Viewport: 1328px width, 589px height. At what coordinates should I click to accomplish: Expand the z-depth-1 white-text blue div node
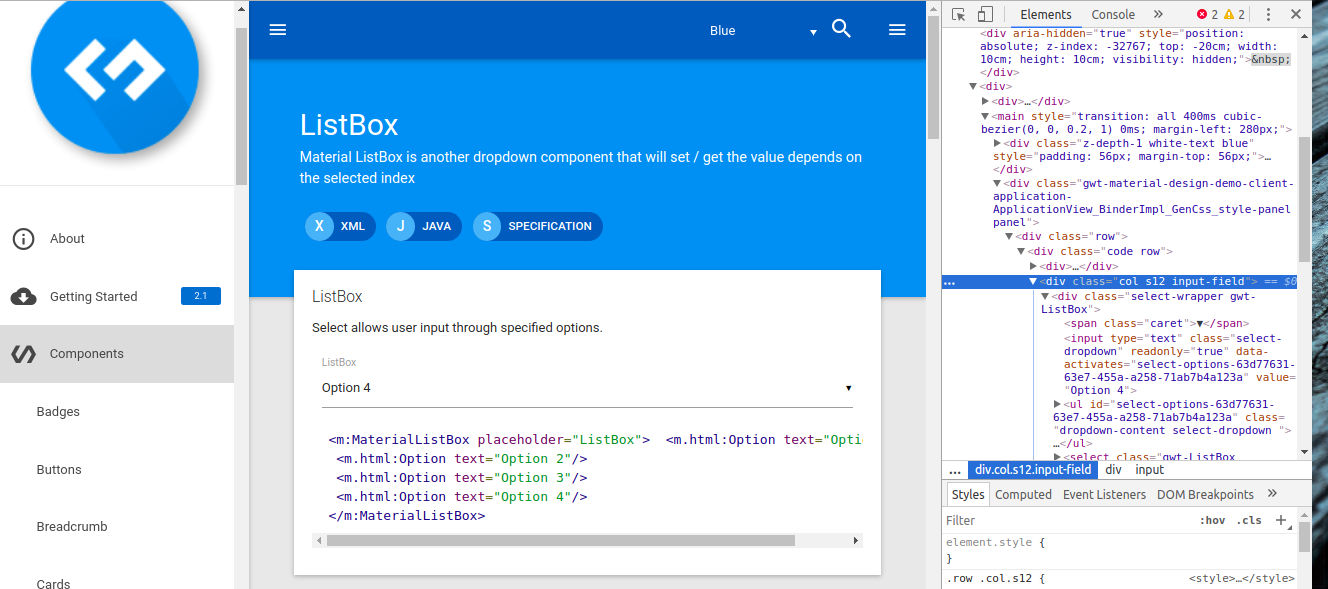pyautogui.click(x=998, y=144)
